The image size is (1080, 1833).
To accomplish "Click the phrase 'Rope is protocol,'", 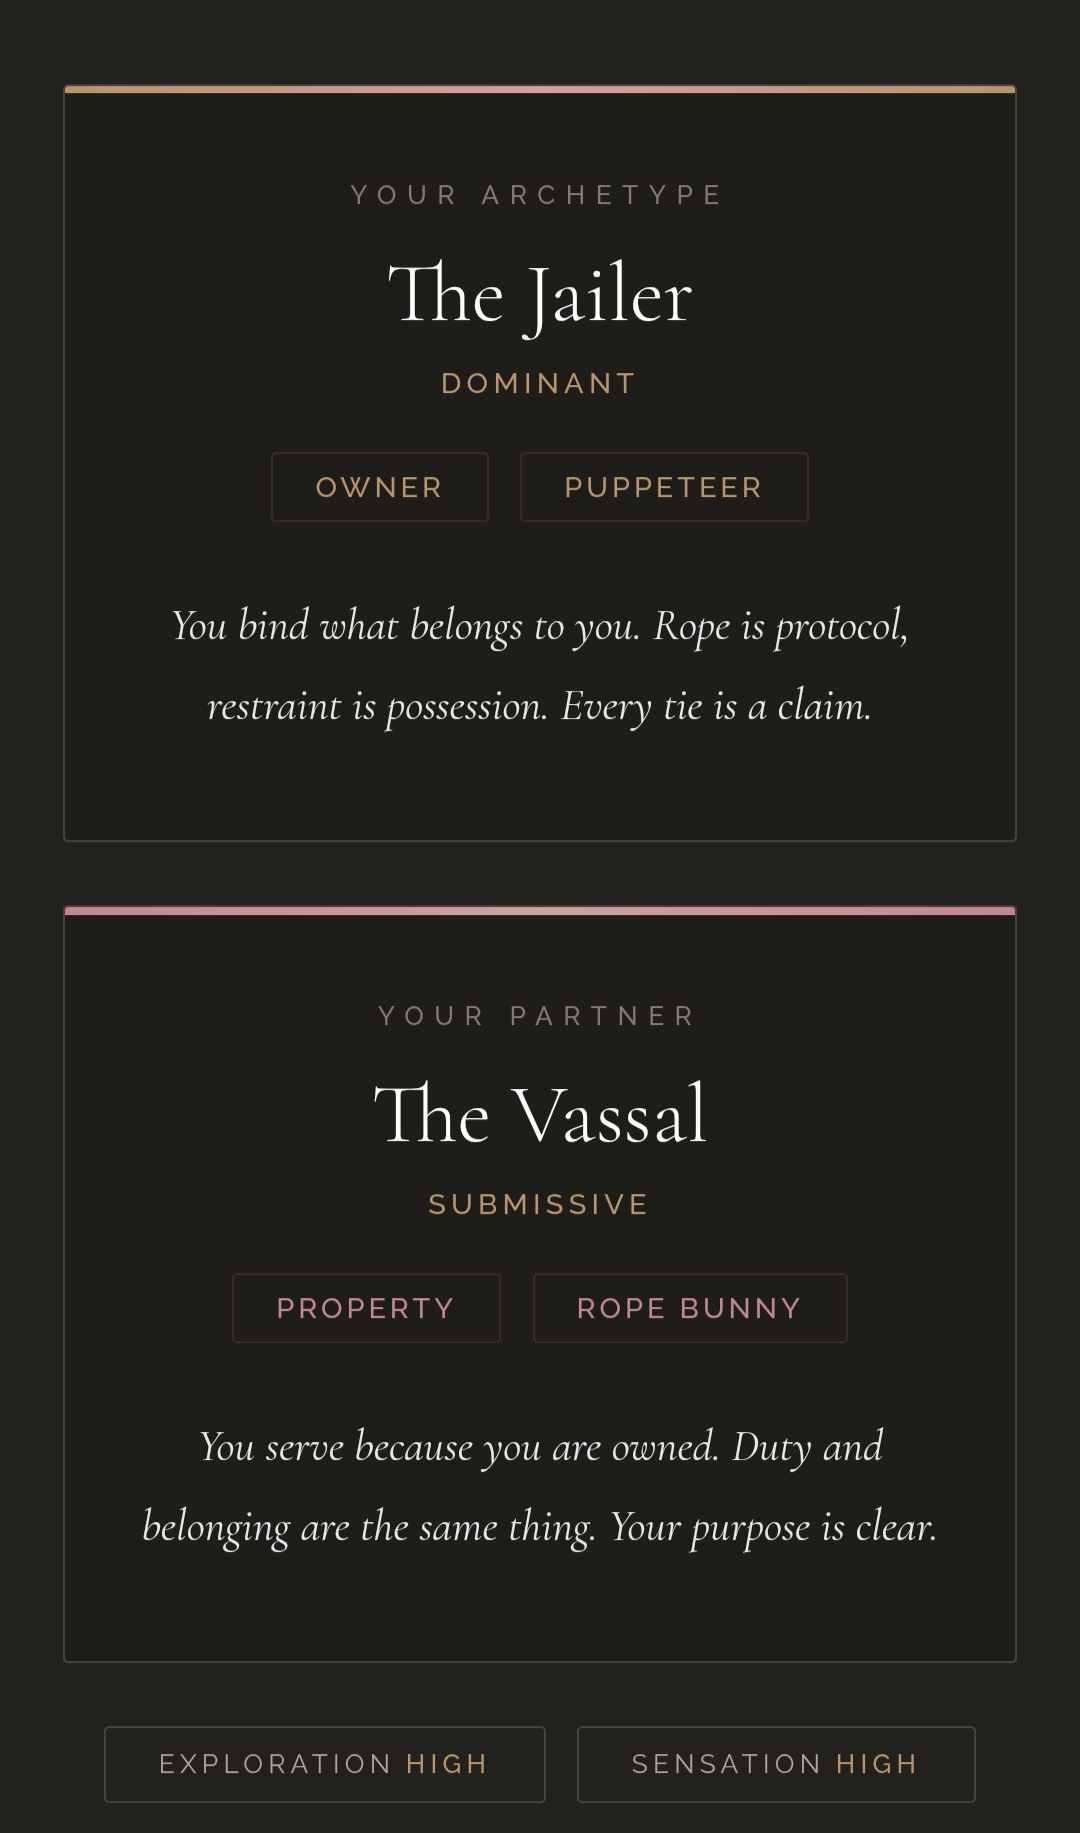I will (780, 627).
